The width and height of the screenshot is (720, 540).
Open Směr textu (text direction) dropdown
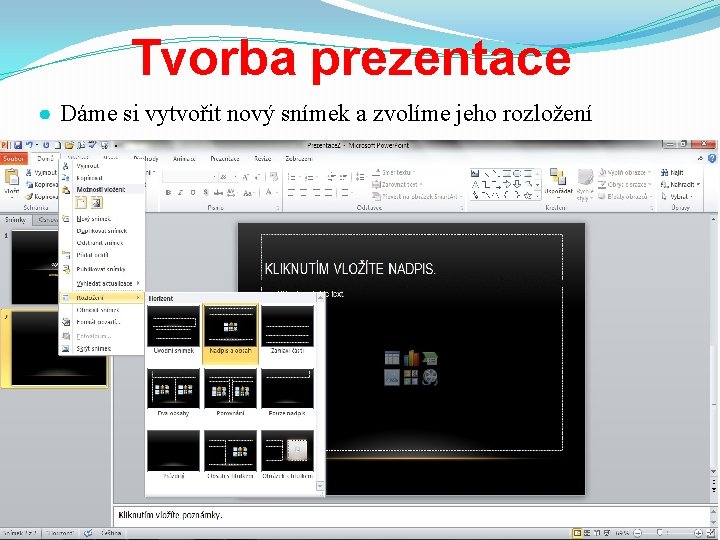click(x=394, y=172)
